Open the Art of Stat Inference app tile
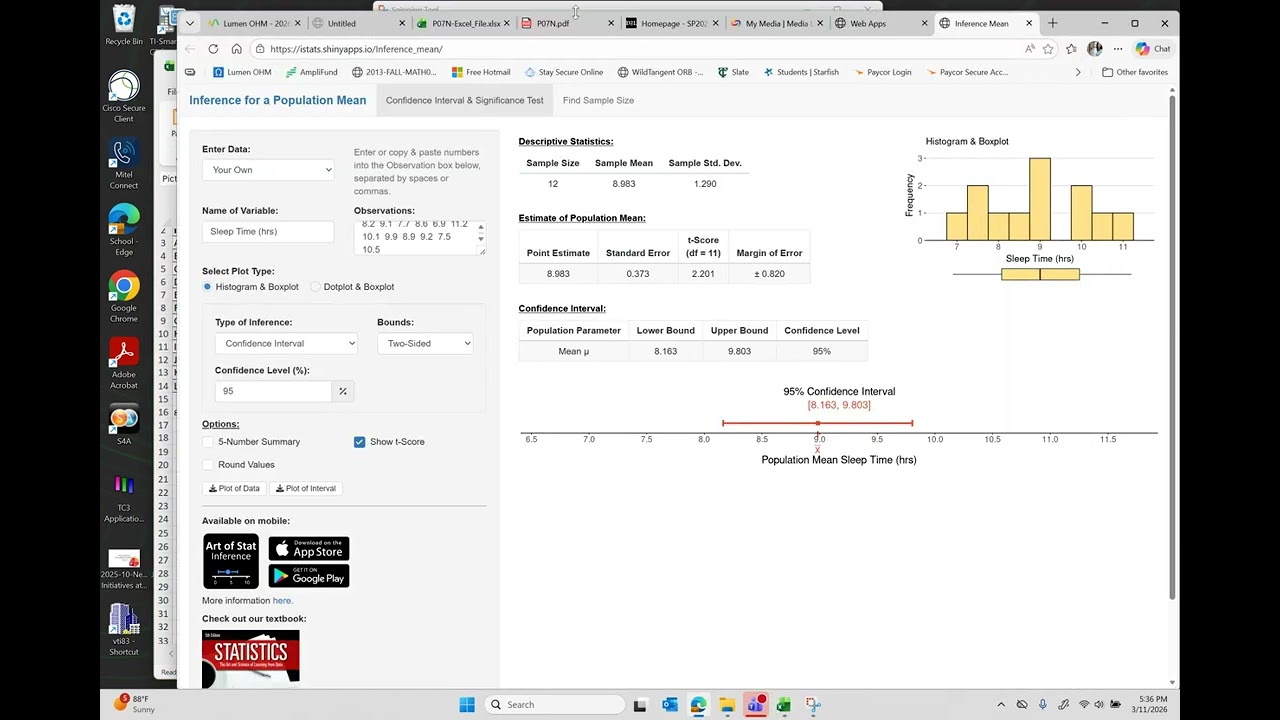The width and height of the screenshot is (1280, 720). (230, 561)
